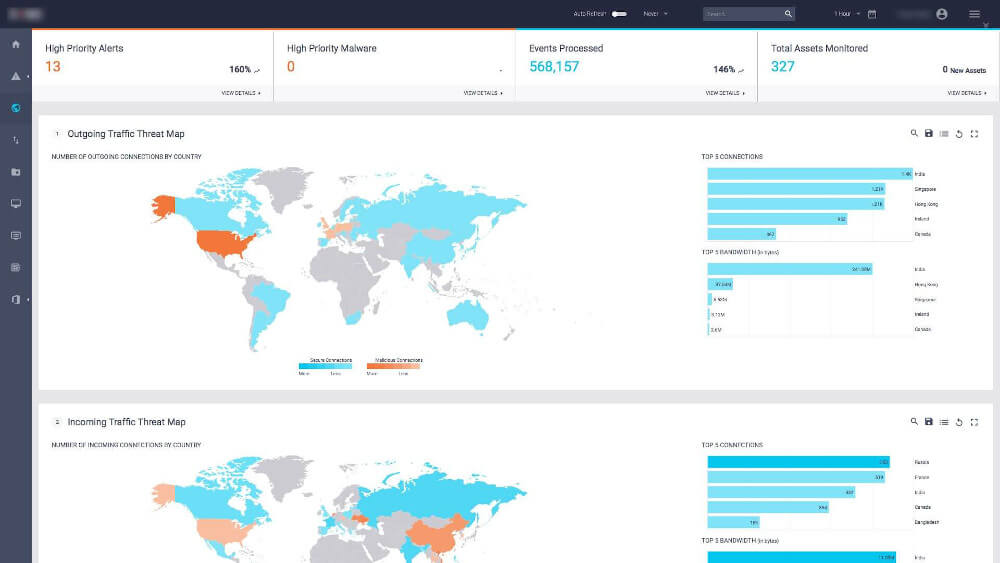1000x563 pixels.
Task: View details for Total Assets Monitored
Action: 966,93
